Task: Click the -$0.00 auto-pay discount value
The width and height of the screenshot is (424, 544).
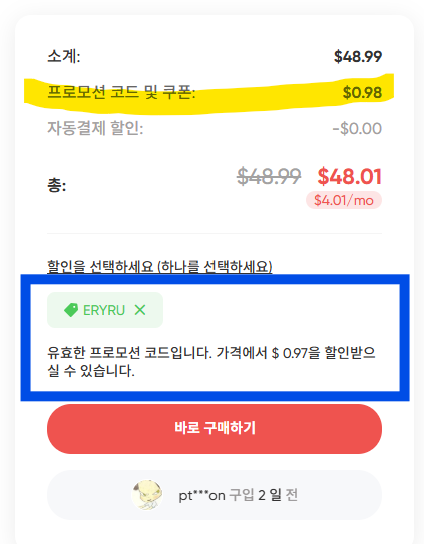Action: pyautogui.click(x=357, y=128)
